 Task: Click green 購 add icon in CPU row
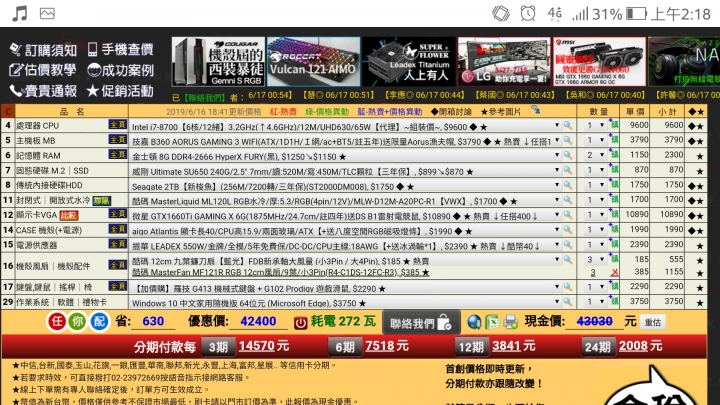(614, 124)
